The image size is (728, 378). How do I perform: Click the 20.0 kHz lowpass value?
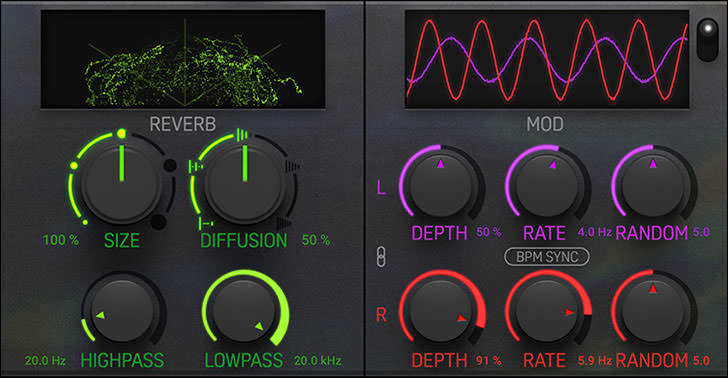click(x=318, y=360)
